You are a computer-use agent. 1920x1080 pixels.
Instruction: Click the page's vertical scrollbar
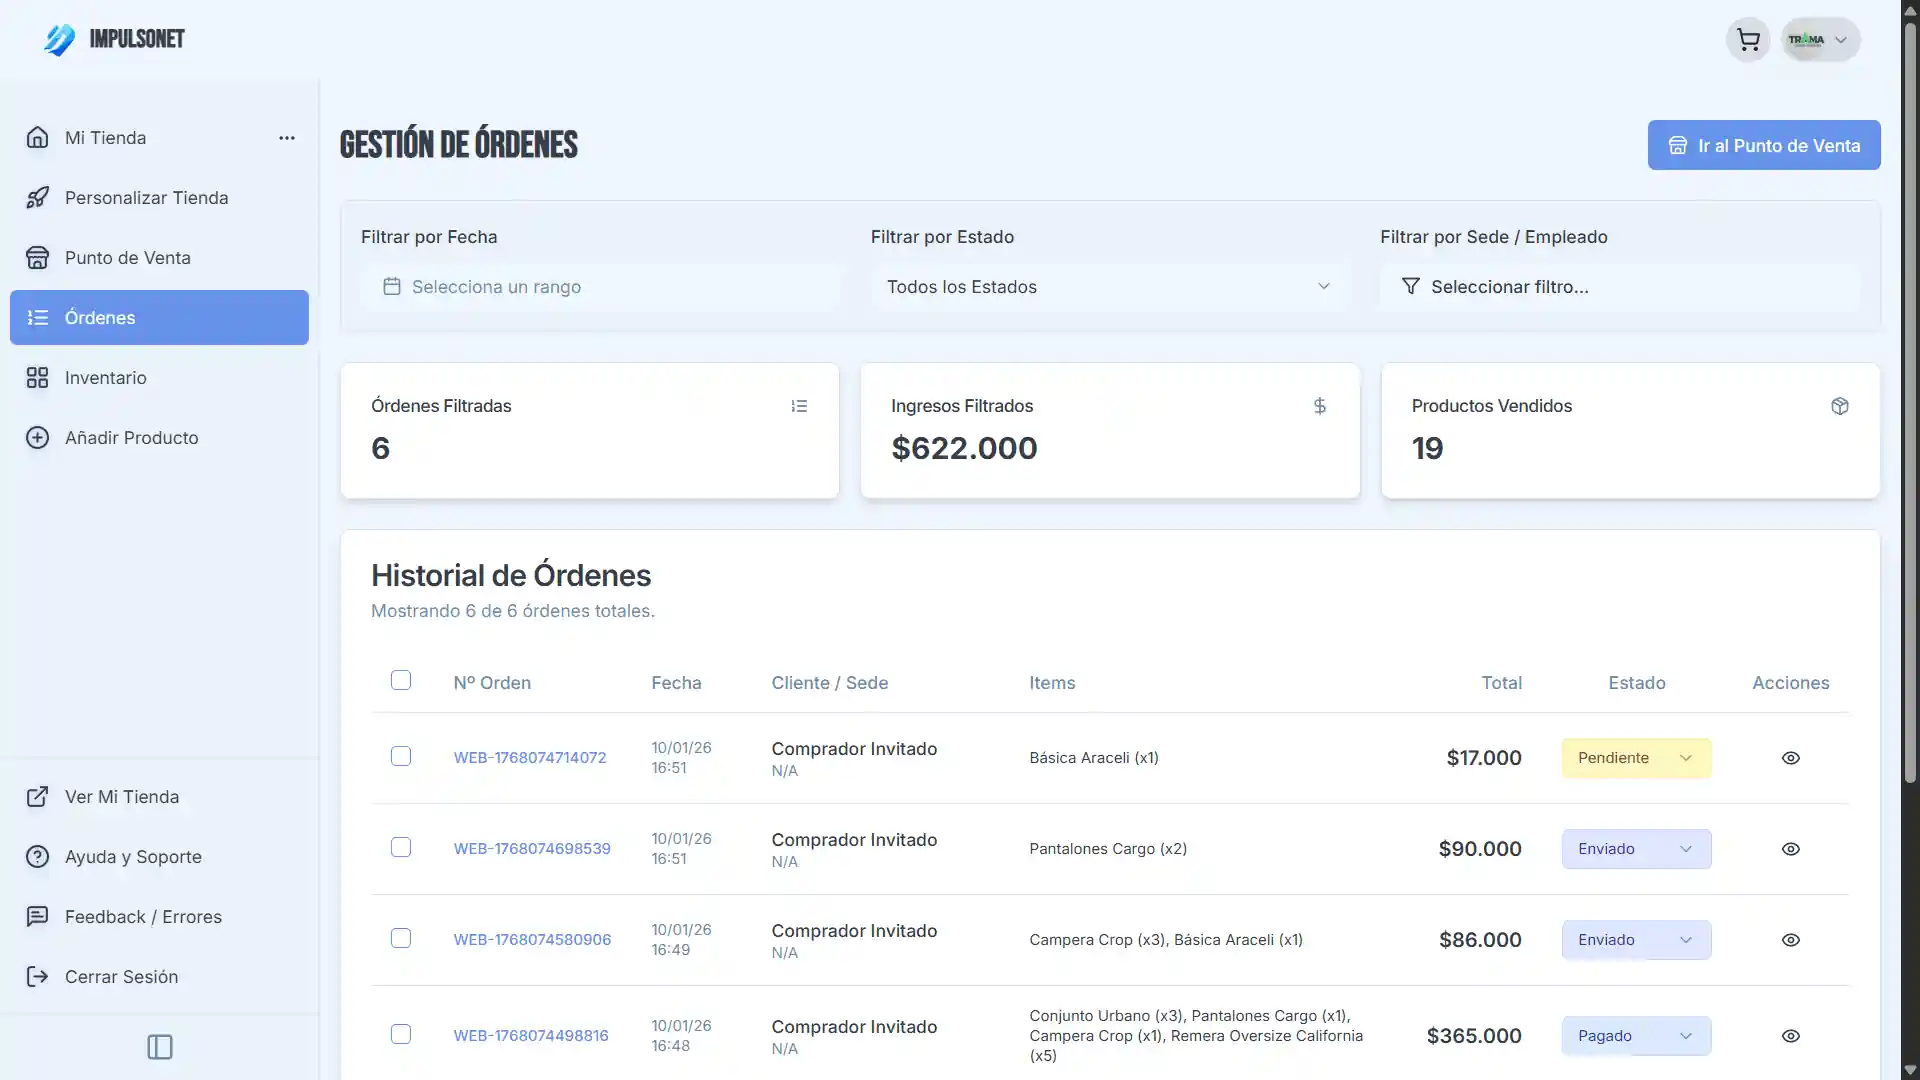1909,400
